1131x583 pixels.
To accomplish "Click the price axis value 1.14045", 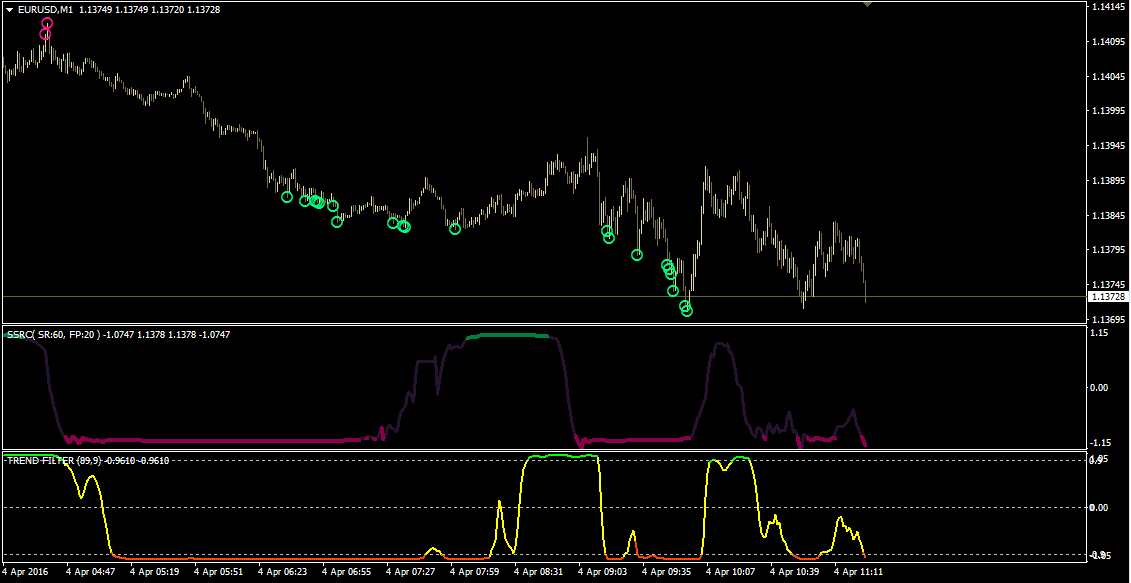I will pos(1107,76).
